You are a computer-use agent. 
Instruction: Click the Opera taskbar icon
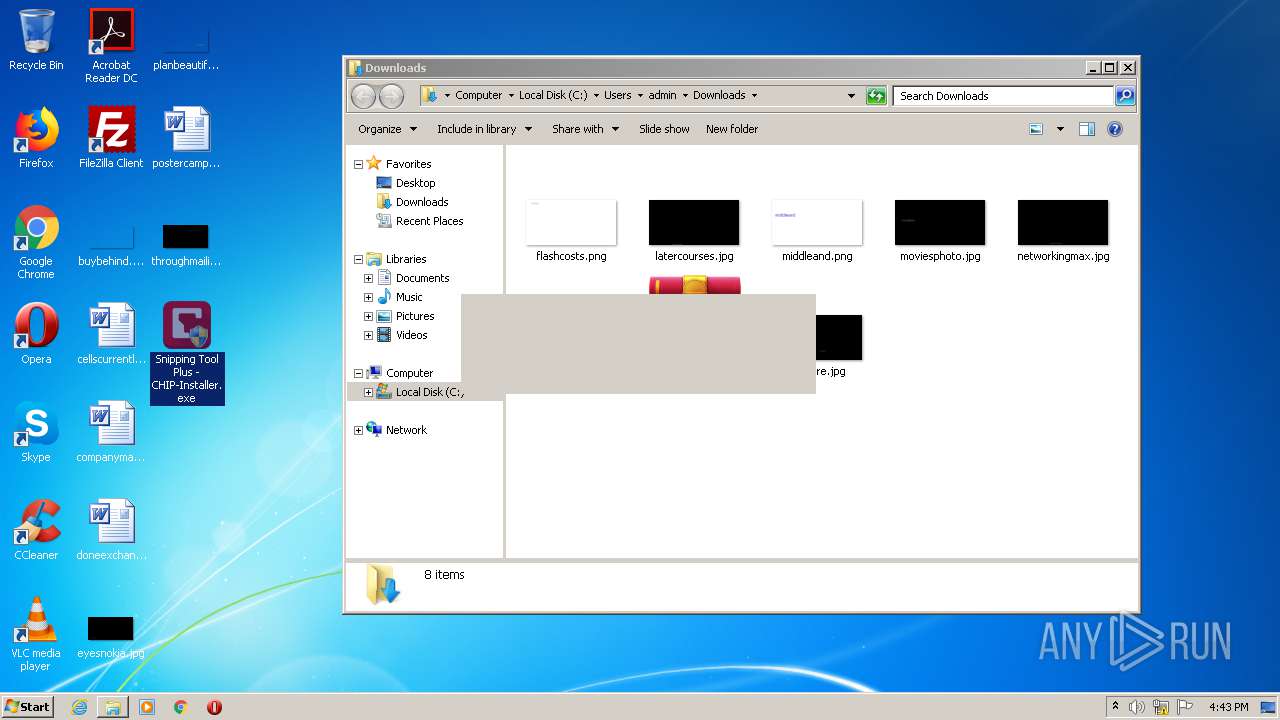[x=214, y=707]
